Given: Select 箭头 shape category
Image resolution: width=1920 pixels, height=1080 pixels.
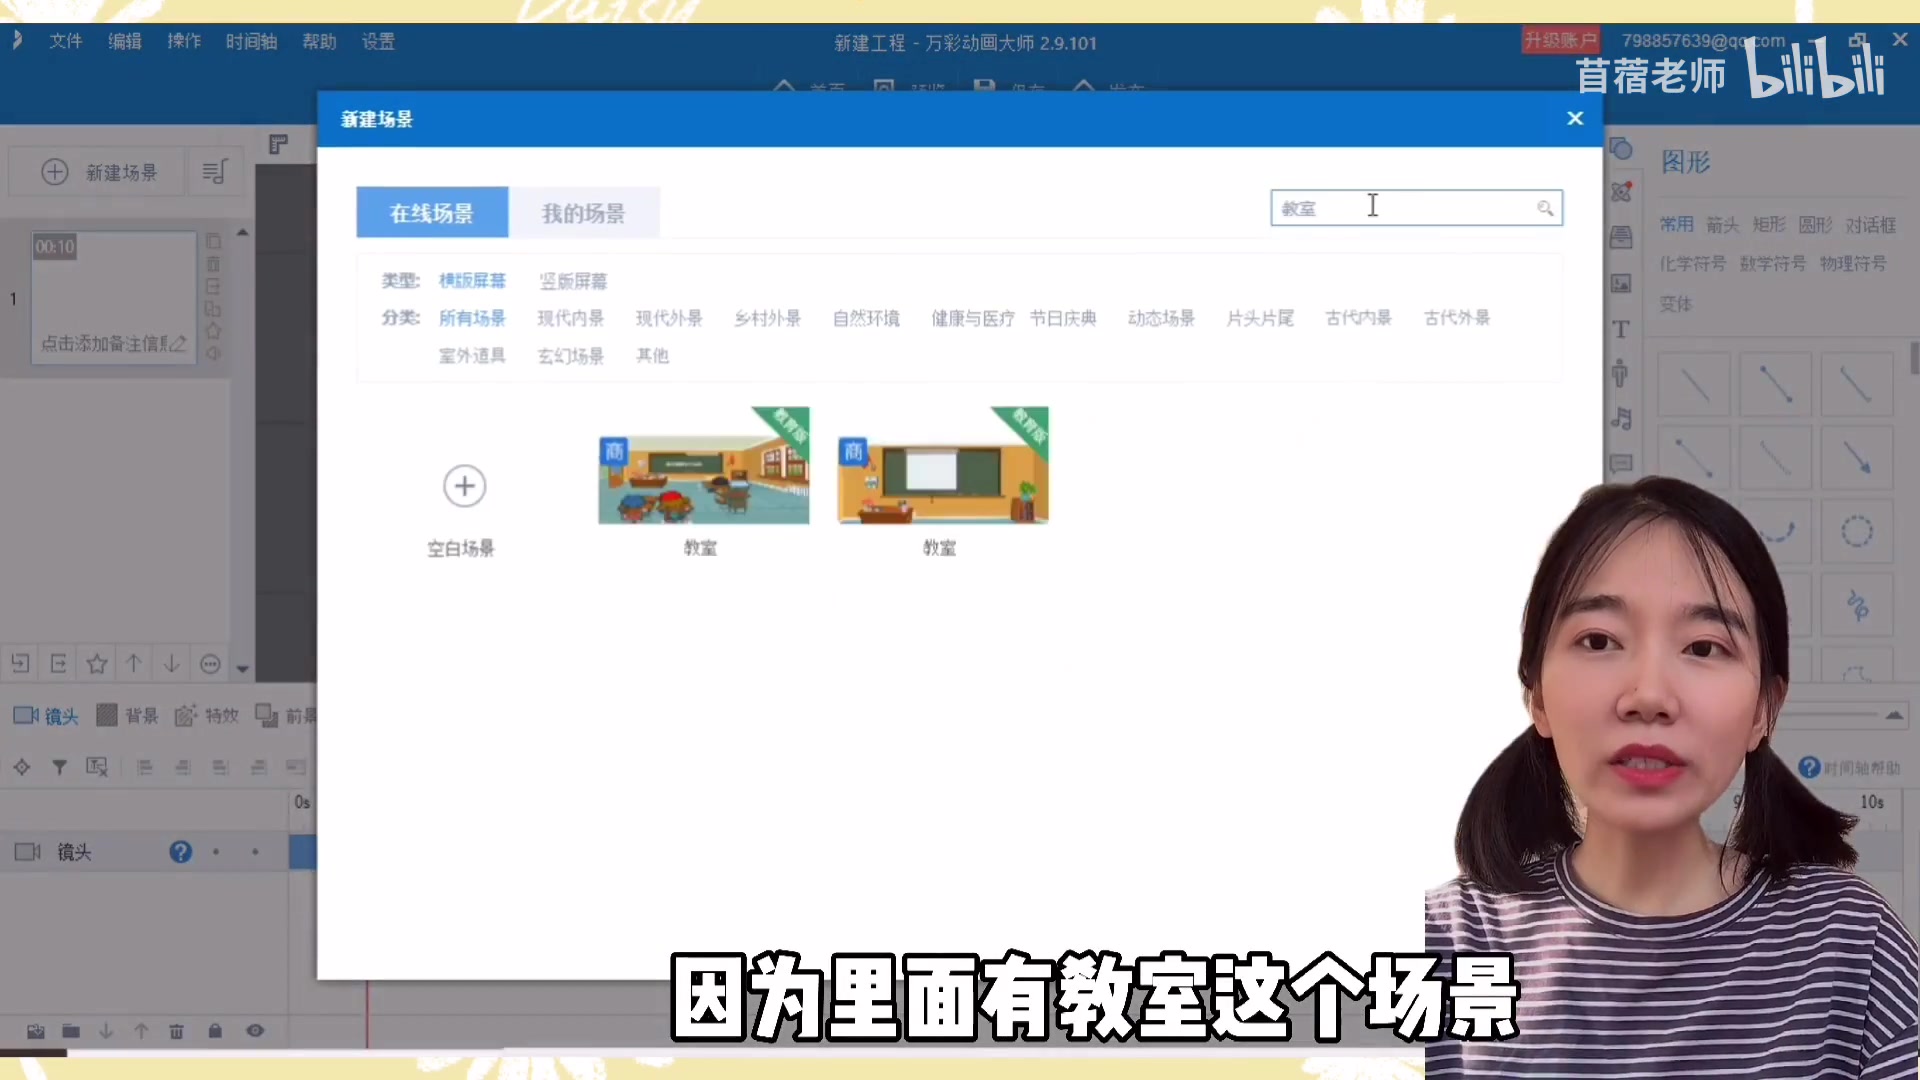Looking at the screenshot, I should [1723, 225].
